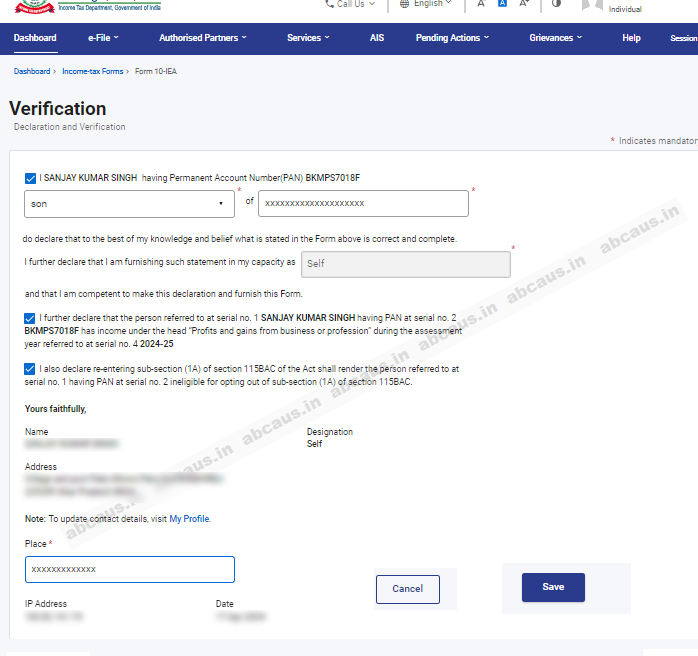The image size is (698, 656).
Task: Open the Call Us dropdown
Action: [351, 4]
